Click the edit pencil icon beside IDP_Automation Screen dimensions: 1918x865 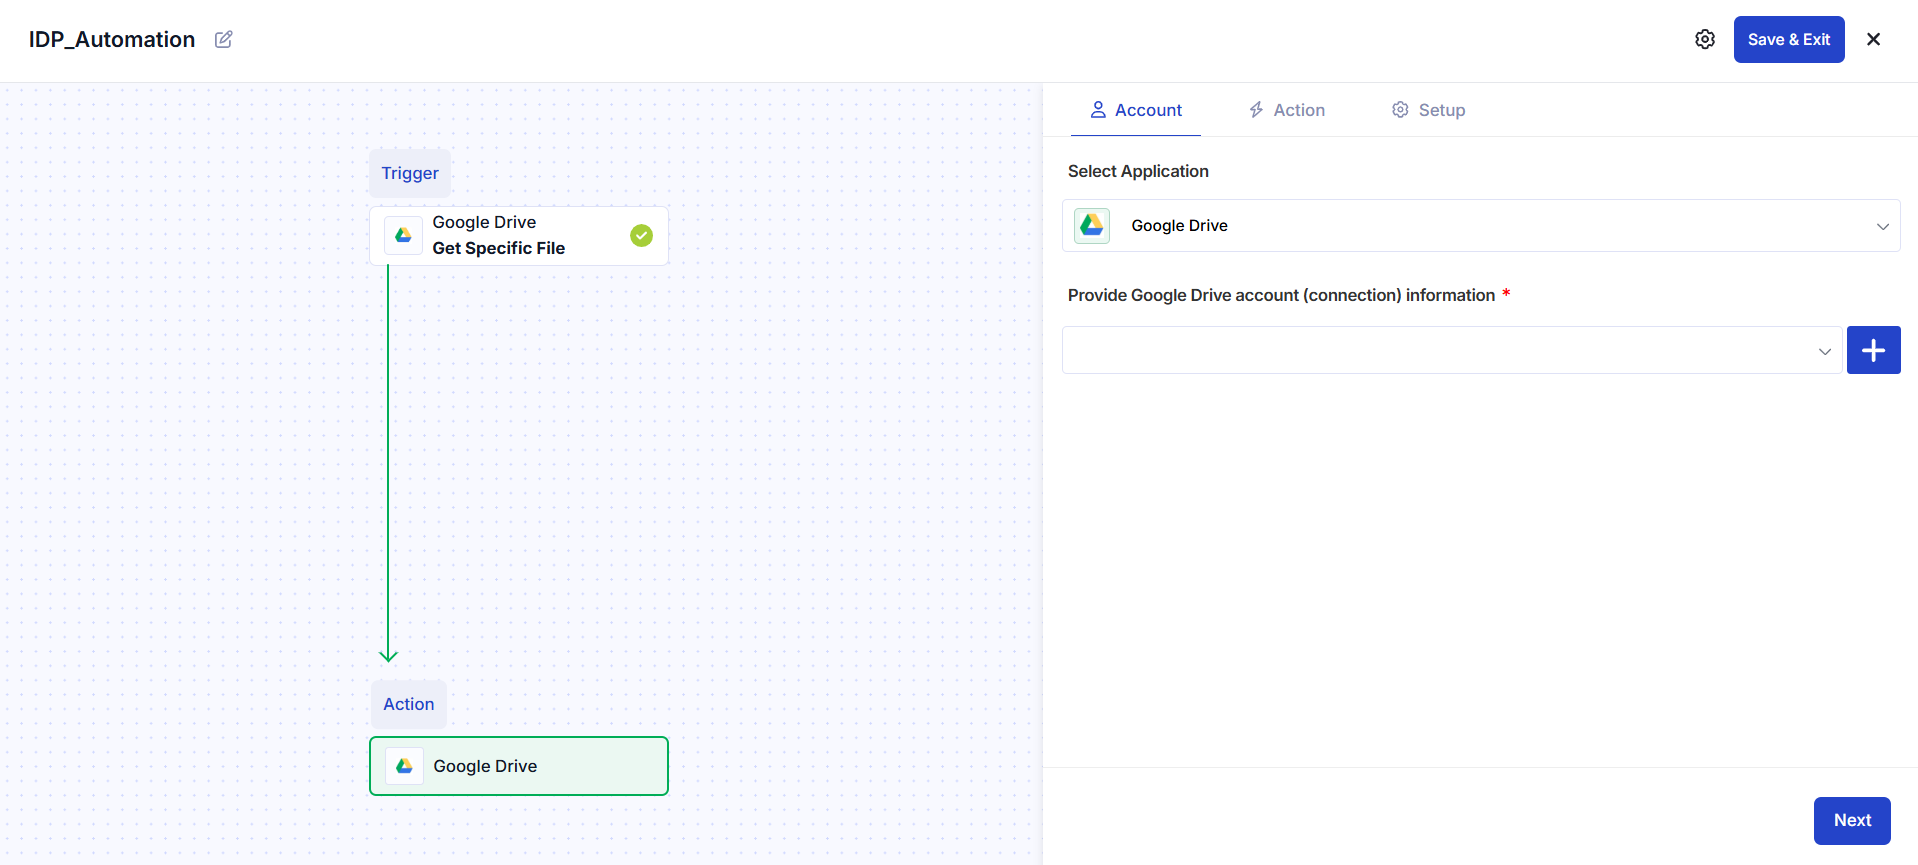(x=224, y=39)
